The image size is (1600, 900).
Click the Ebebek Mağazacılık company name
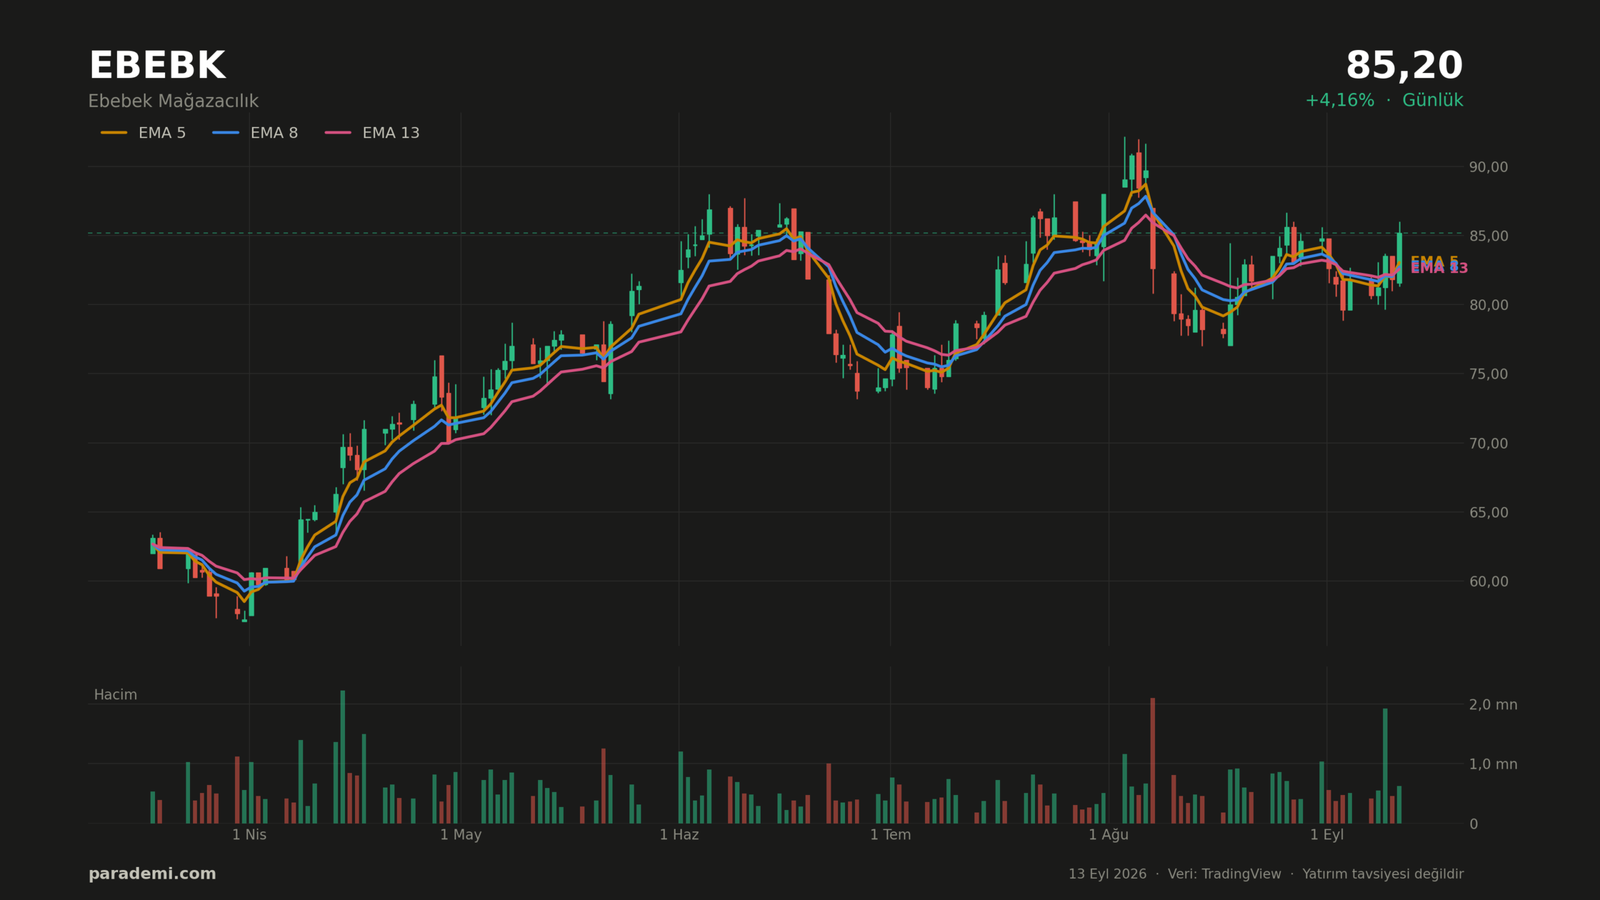coord(173,101)
